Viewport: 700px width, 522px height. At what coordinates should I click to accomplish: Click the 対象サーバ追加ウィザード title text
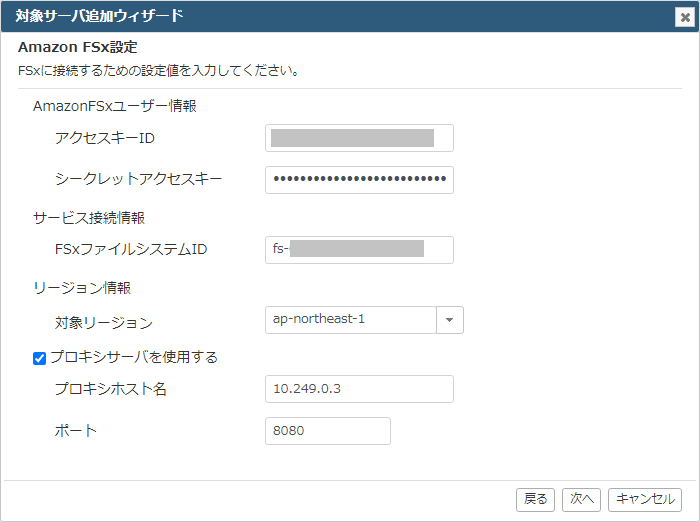[99, 16]
